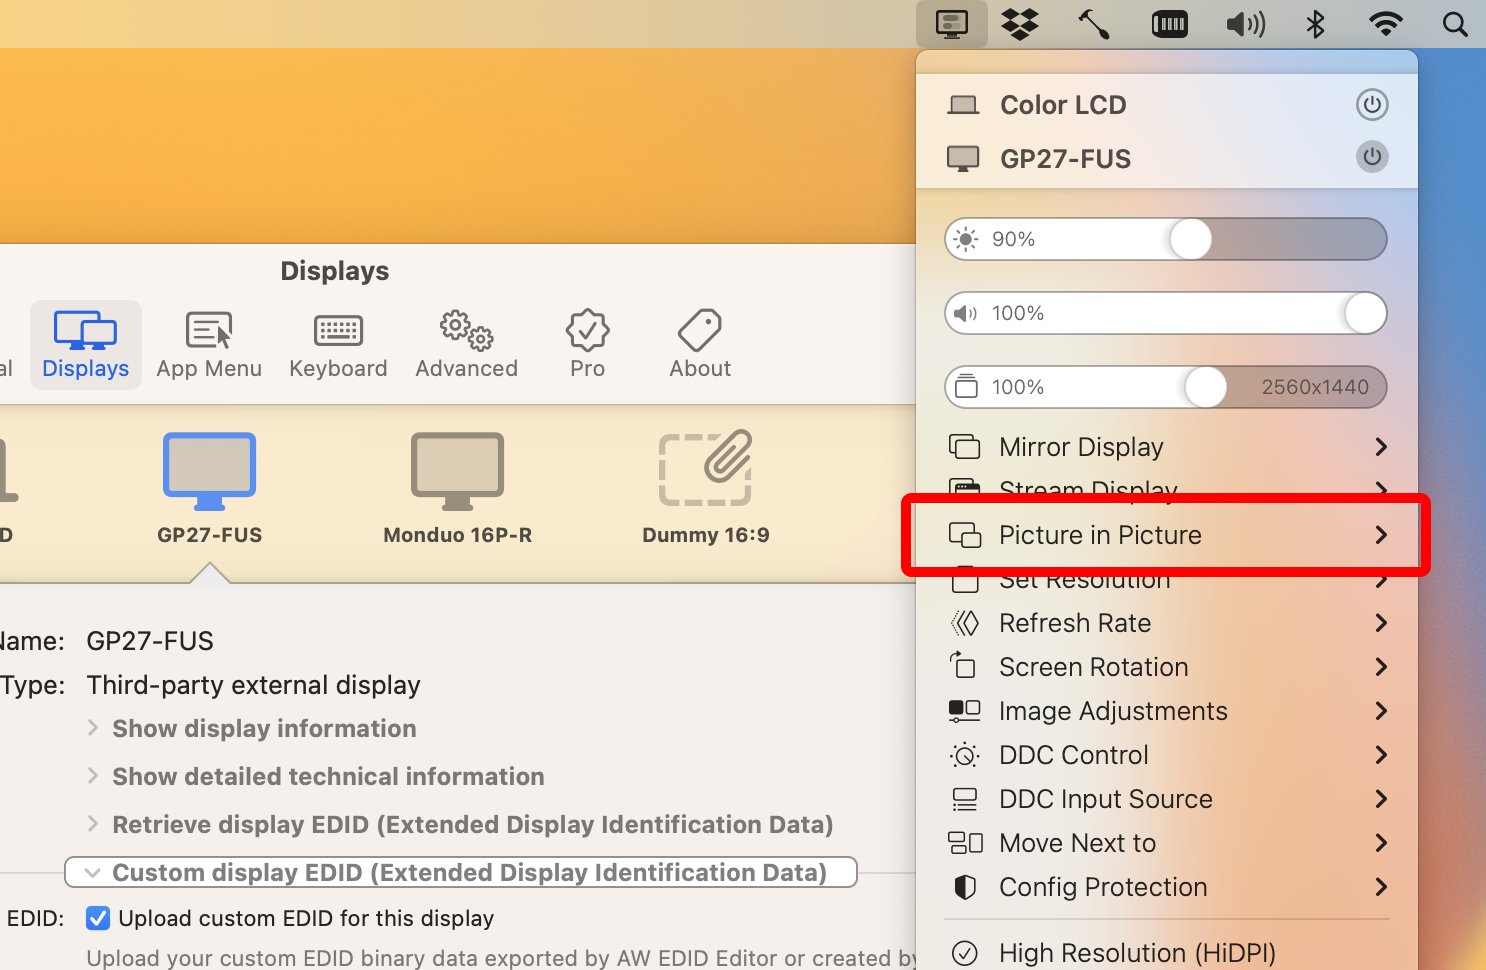
Task: Open Spotlight search from the menu bar
Action: (x=1455, y=24)
